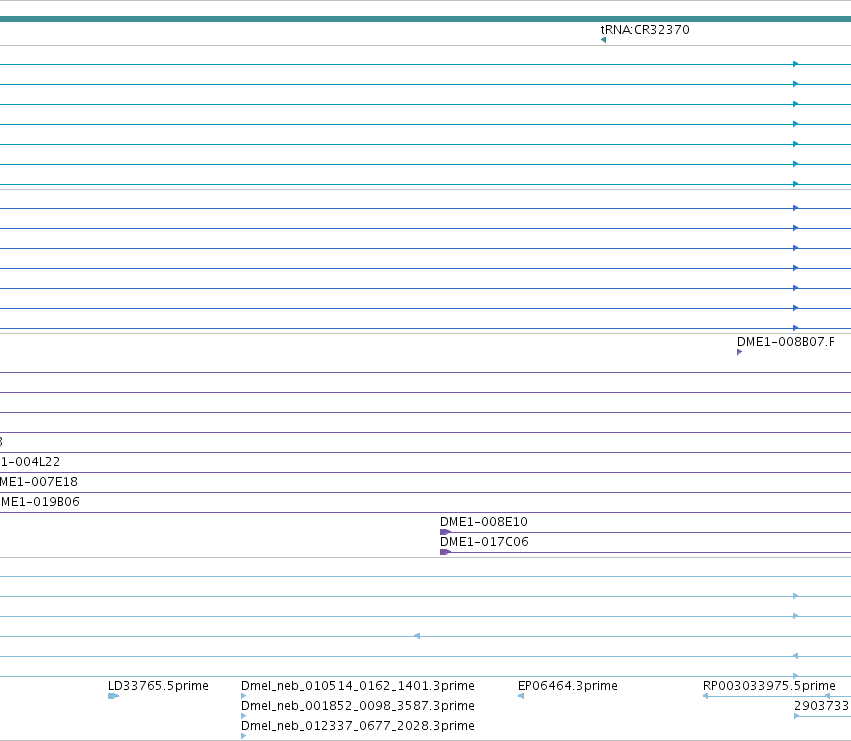Click Dmel_neb_001852_0098_3587.3prime label

358,706
